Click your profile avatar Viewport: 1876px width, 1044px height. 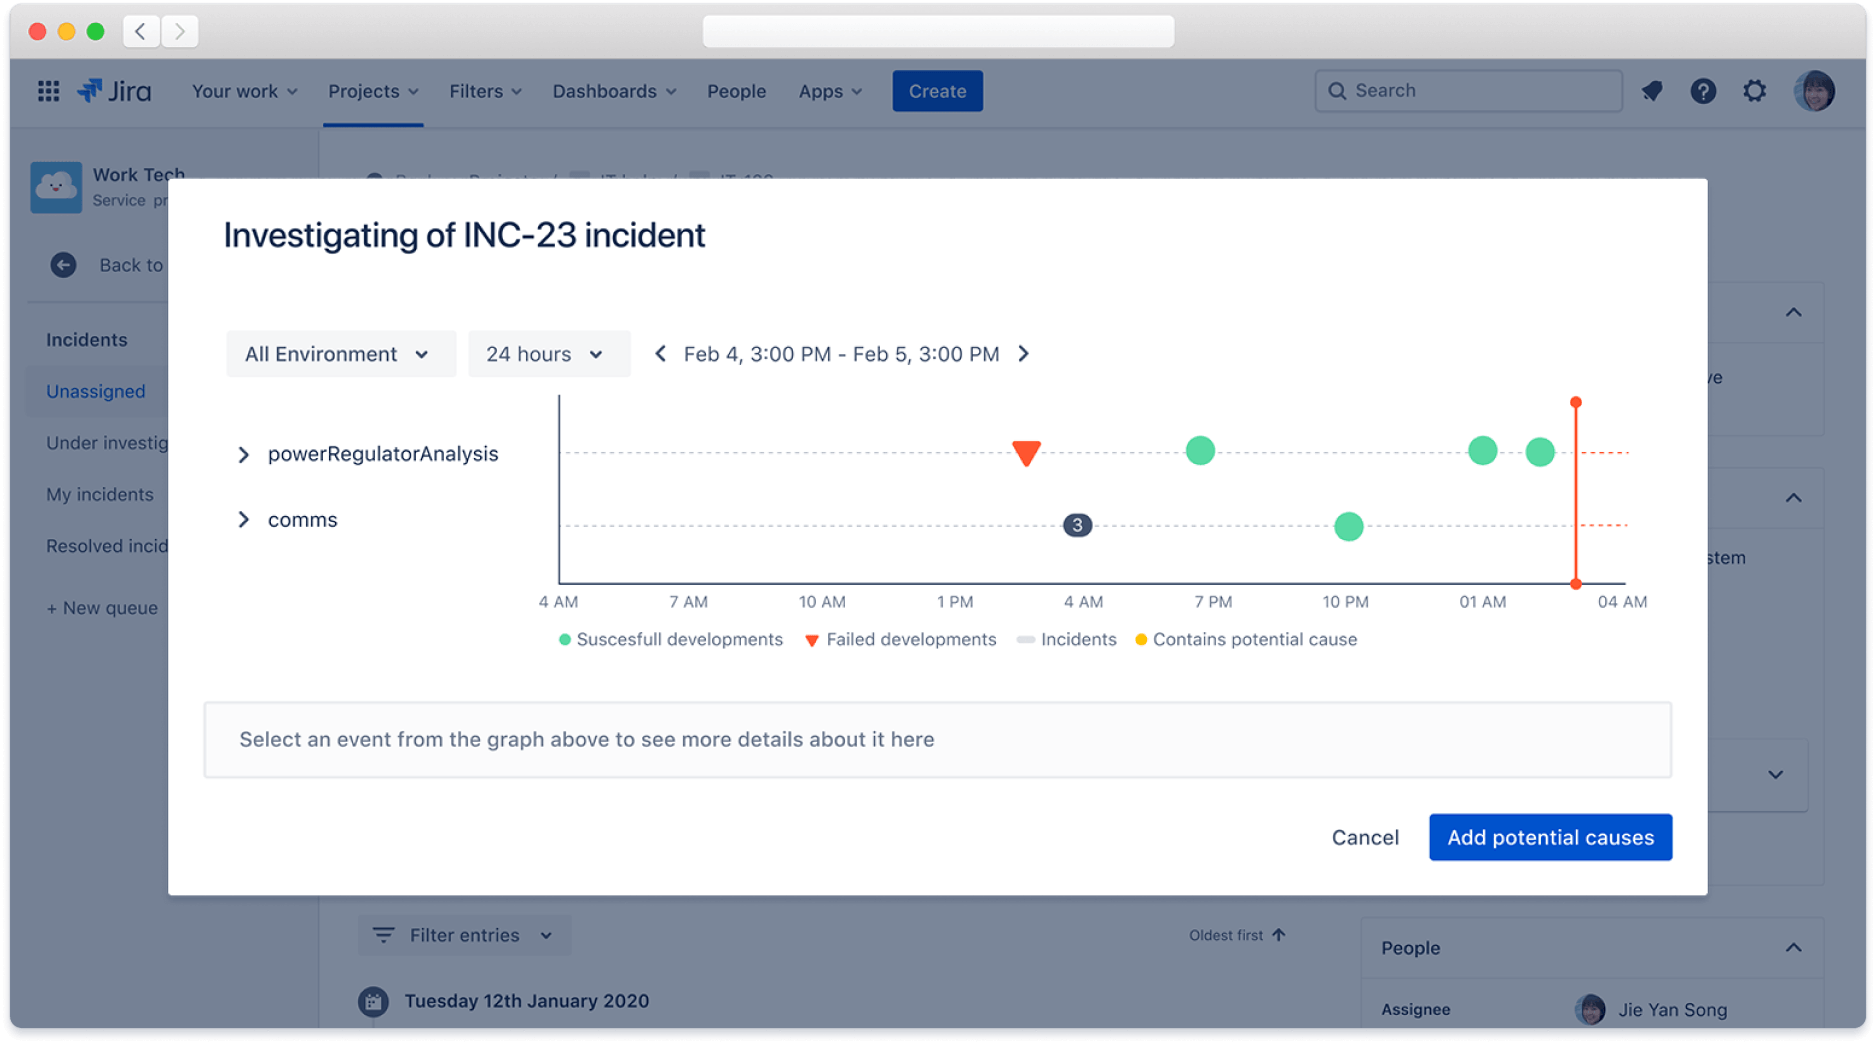pos(1815,91)
